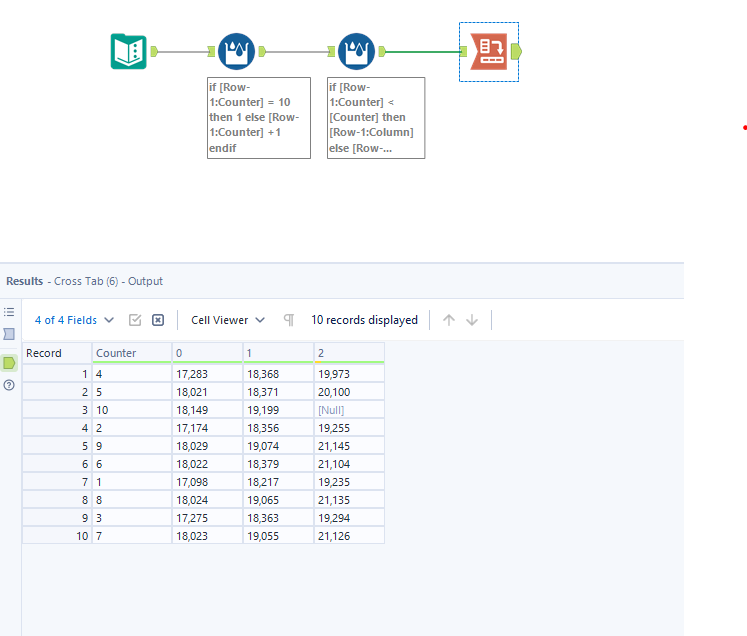The width and height of the screenshot is (747, 636).
Task: Click the Text Input output anchor
Action: coord(154,51)
